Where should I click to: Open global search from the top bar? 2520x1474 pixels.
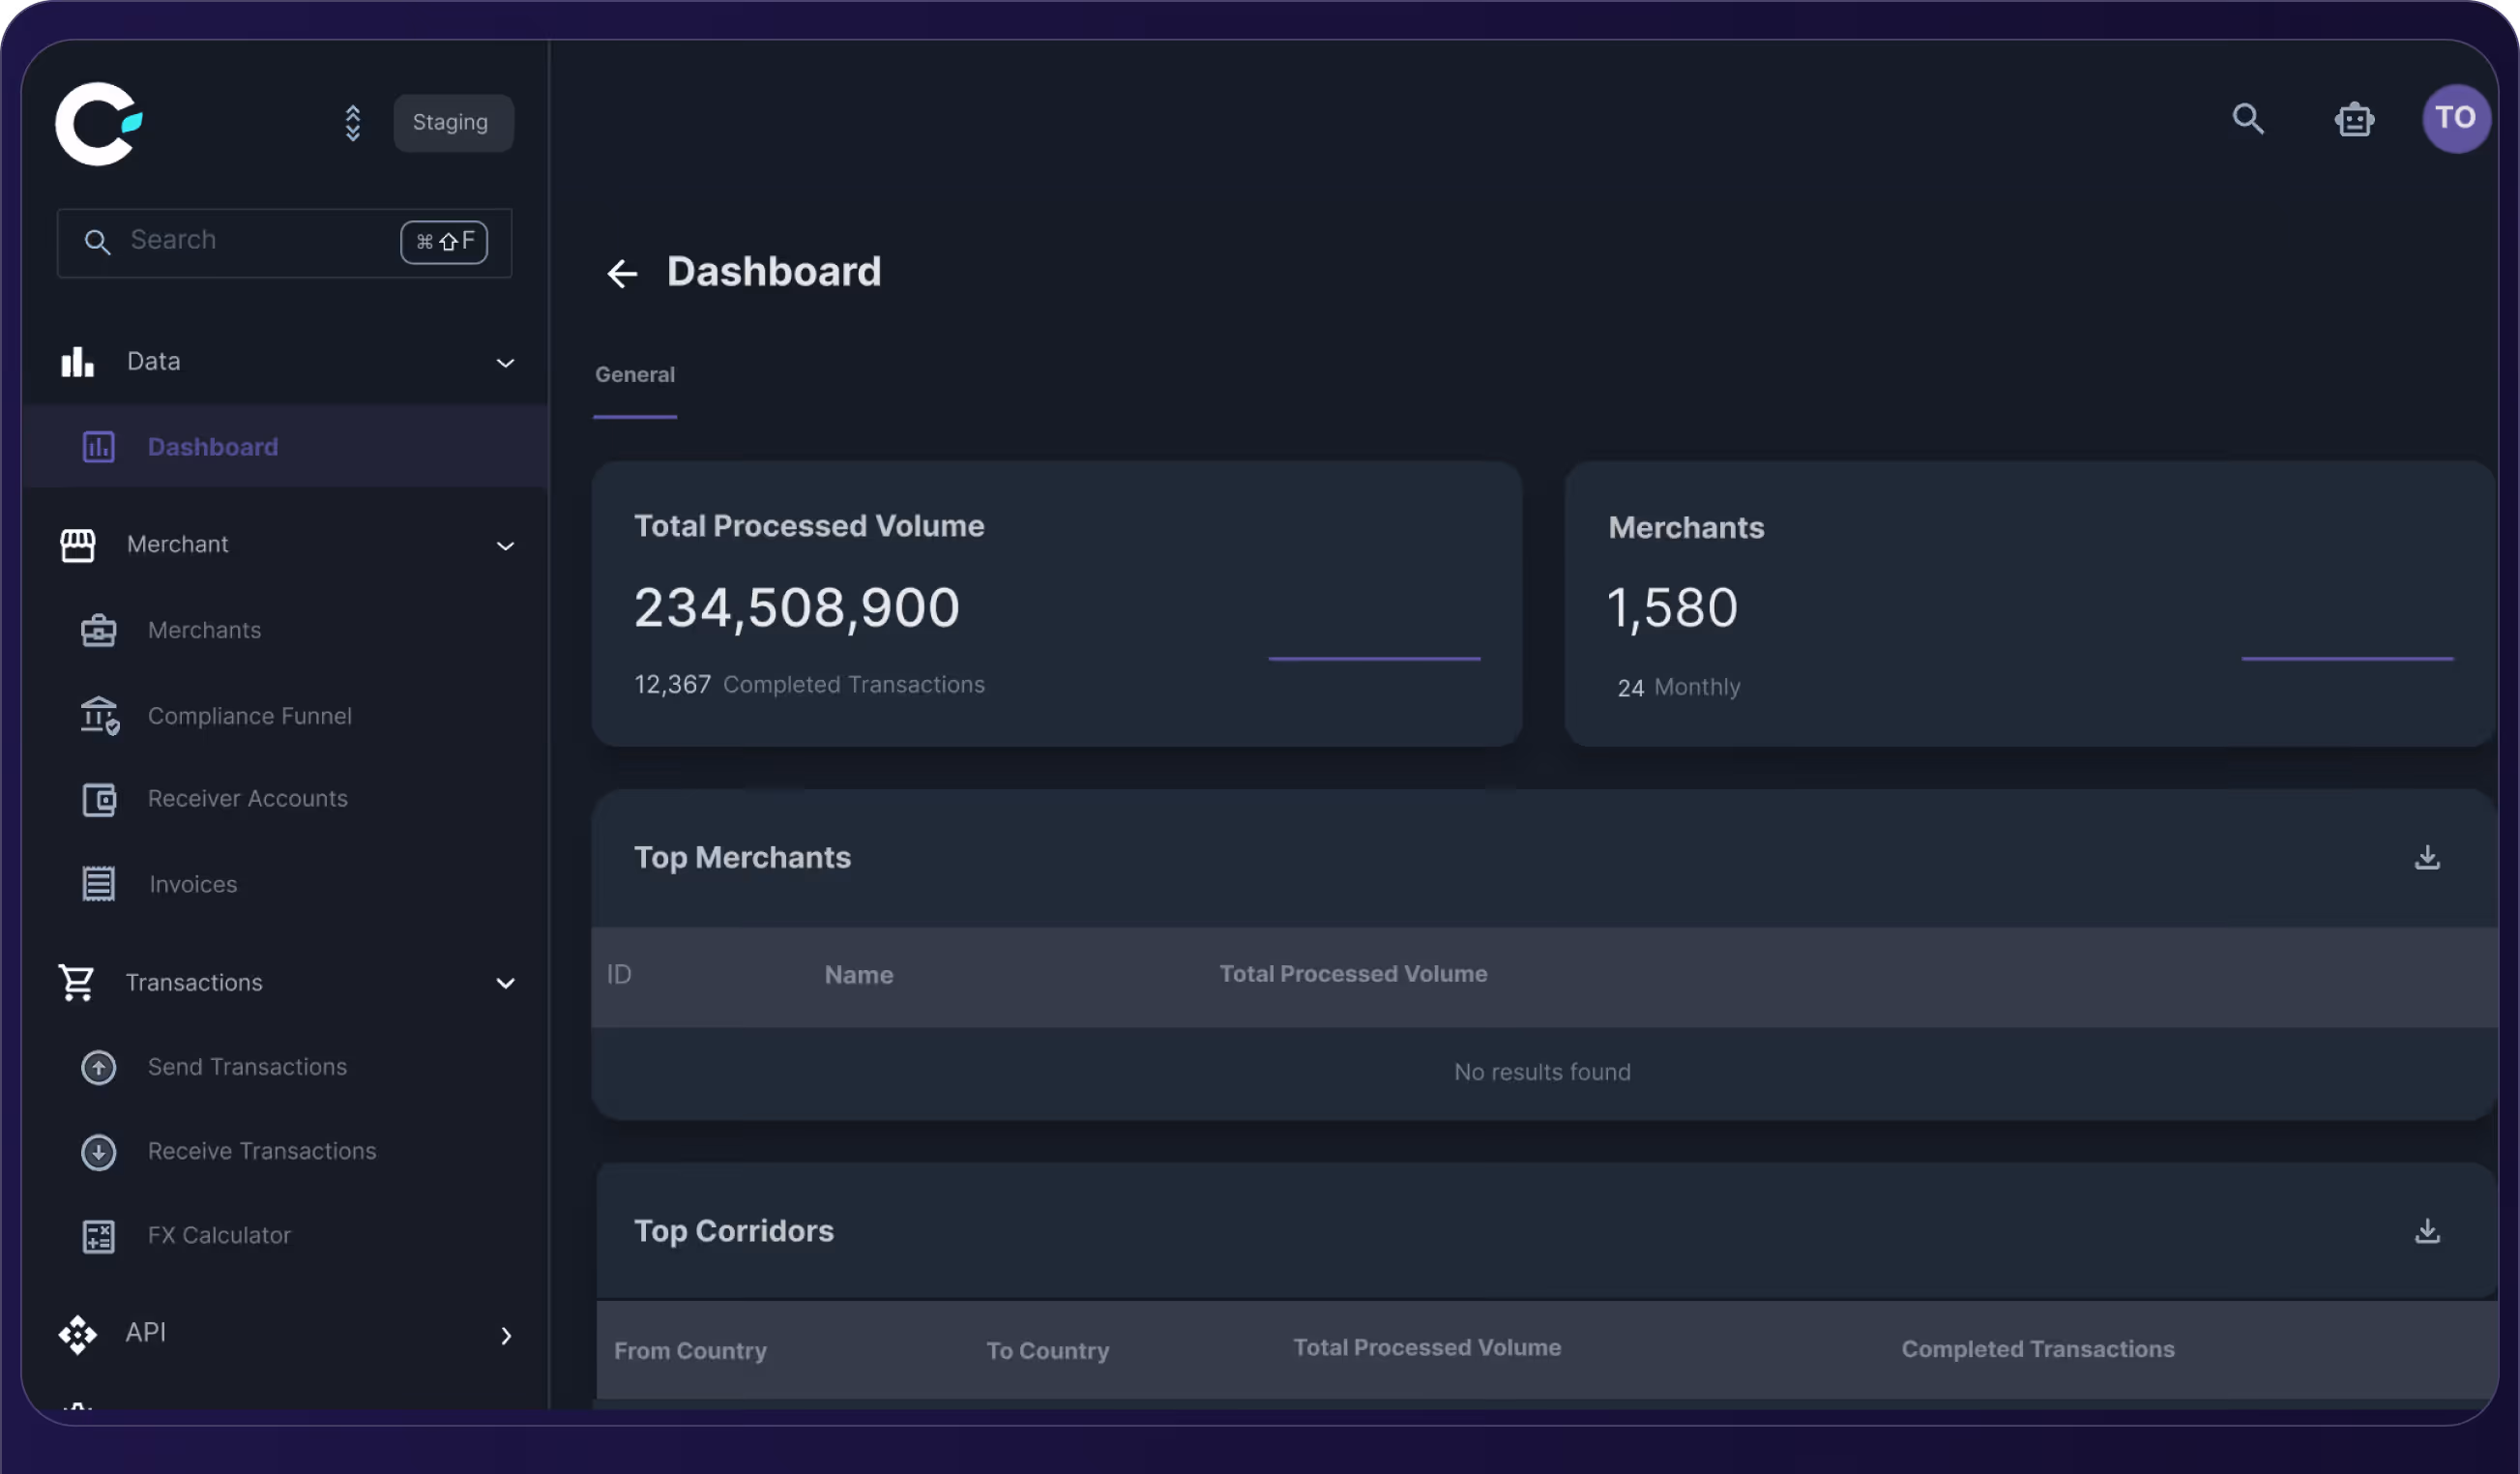[2248, 119]
